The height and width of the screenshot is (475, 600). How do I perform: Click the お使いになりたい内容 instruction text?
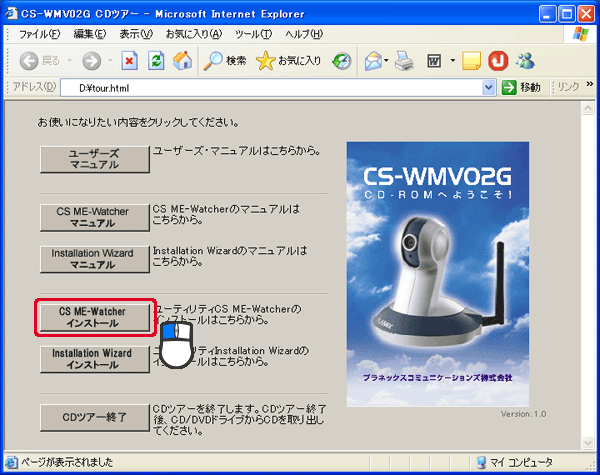point(138,122)
